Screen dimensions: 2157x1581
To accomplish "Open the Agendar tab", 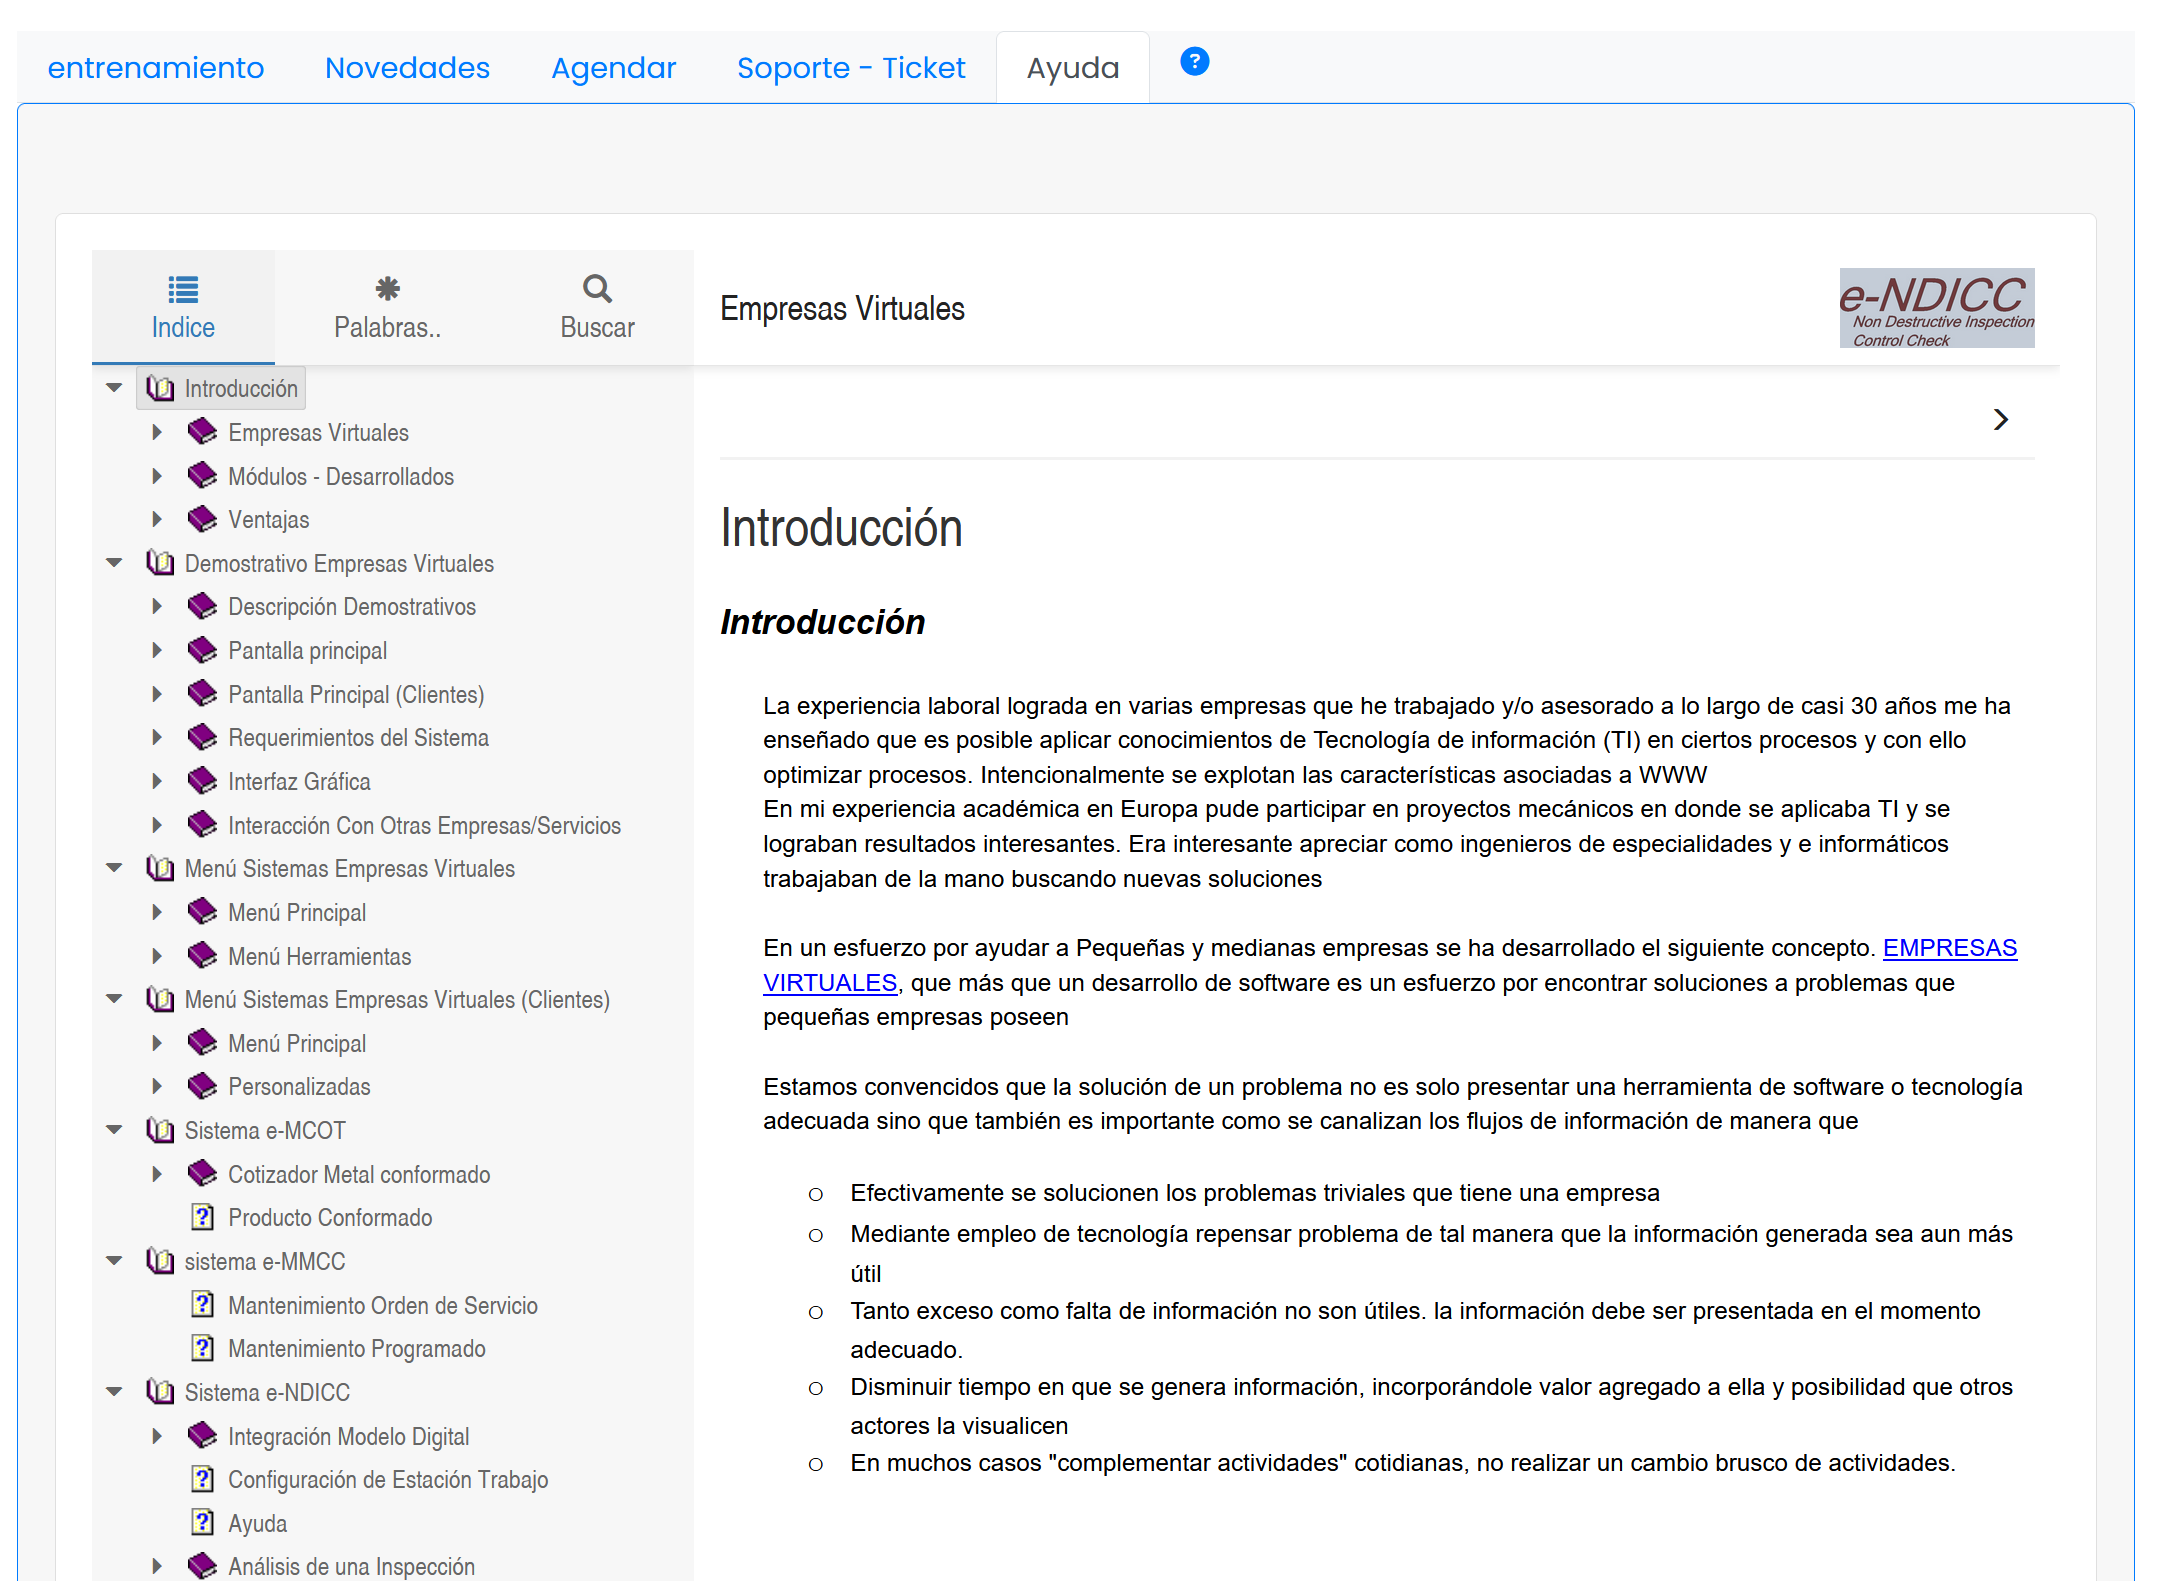I will click(613, 68).
